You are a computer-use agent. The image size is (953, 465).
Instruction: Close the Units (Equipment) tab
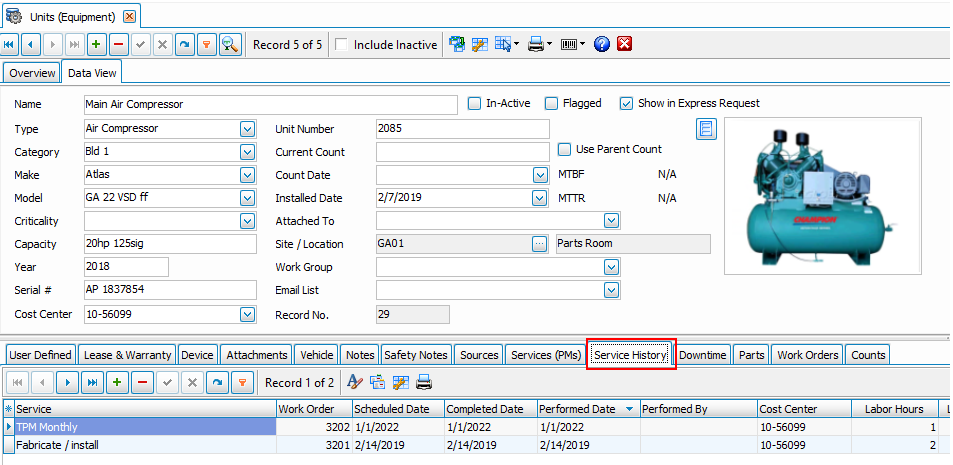[x=129, y=16]
